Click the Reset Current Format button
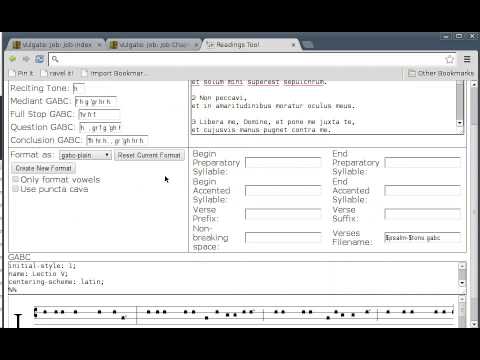Screen dimensions: 480x360 [x=149, y=155]
